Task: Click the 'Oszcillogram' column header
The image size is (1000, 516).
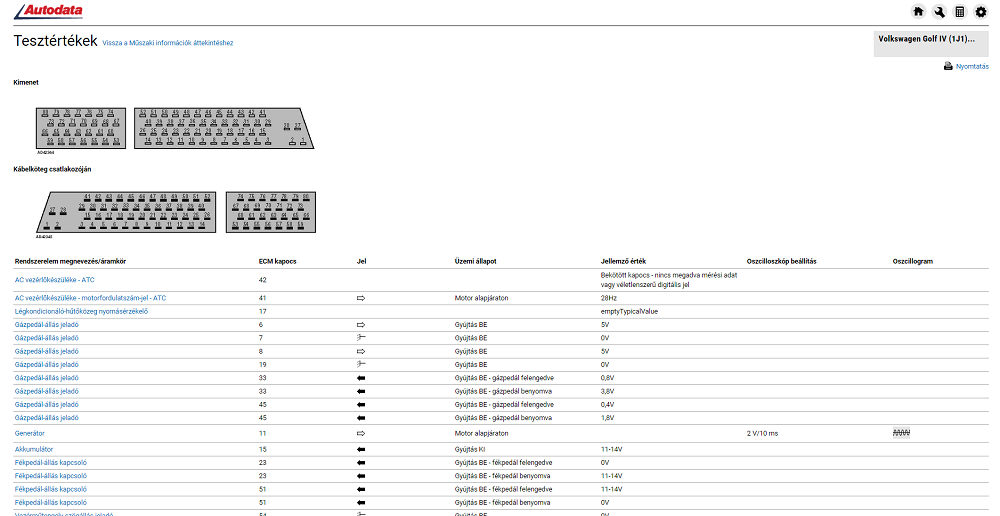Action: click(x=913, y=262)
